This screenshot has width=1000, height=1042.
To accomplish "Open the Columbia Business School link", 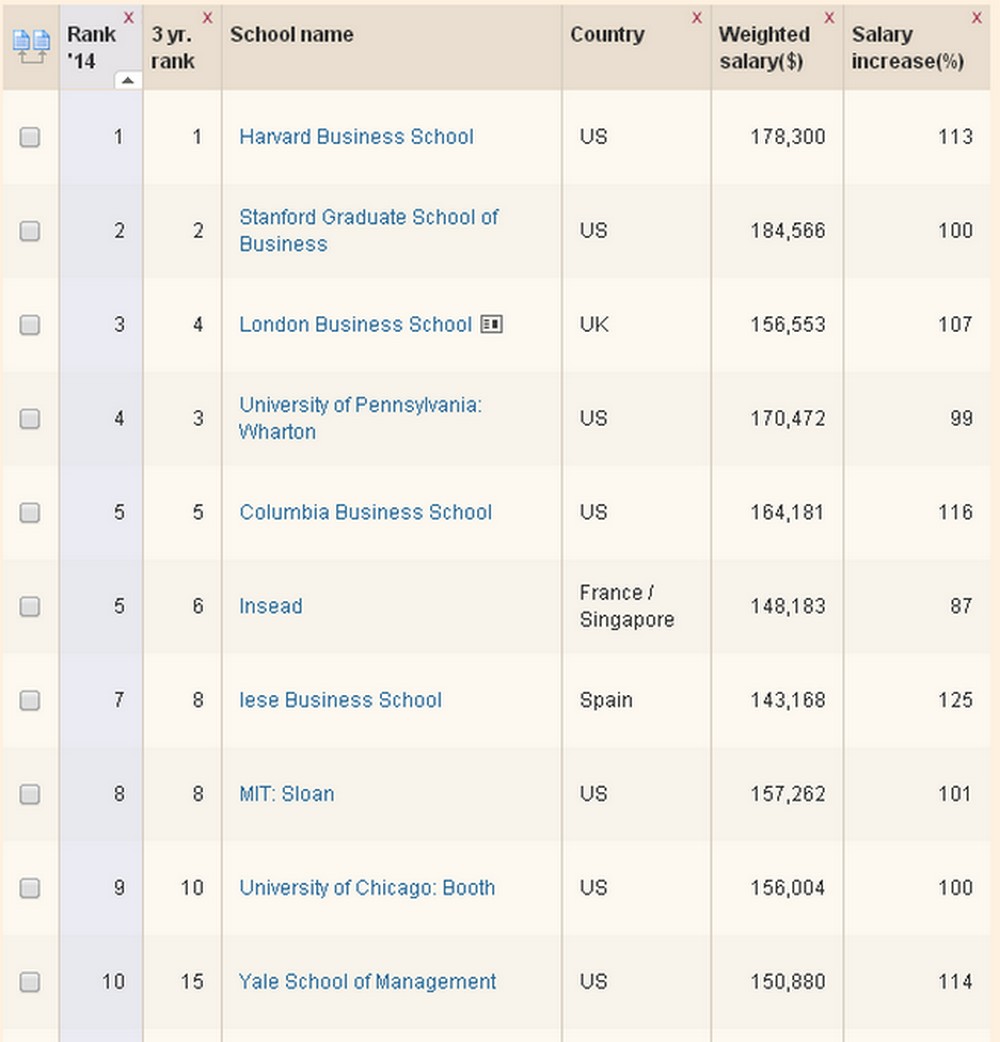I will (365, 512).
